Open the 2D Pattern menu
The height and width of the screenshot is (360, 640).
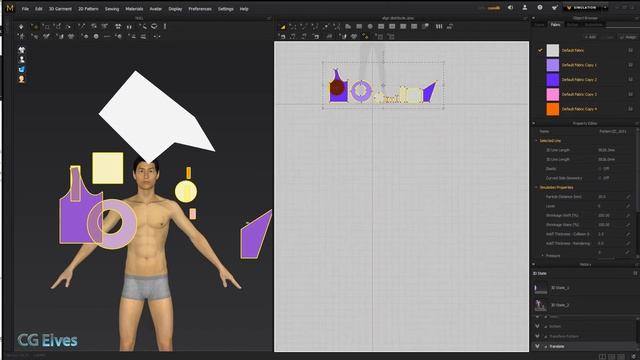[x=88, y=9]
